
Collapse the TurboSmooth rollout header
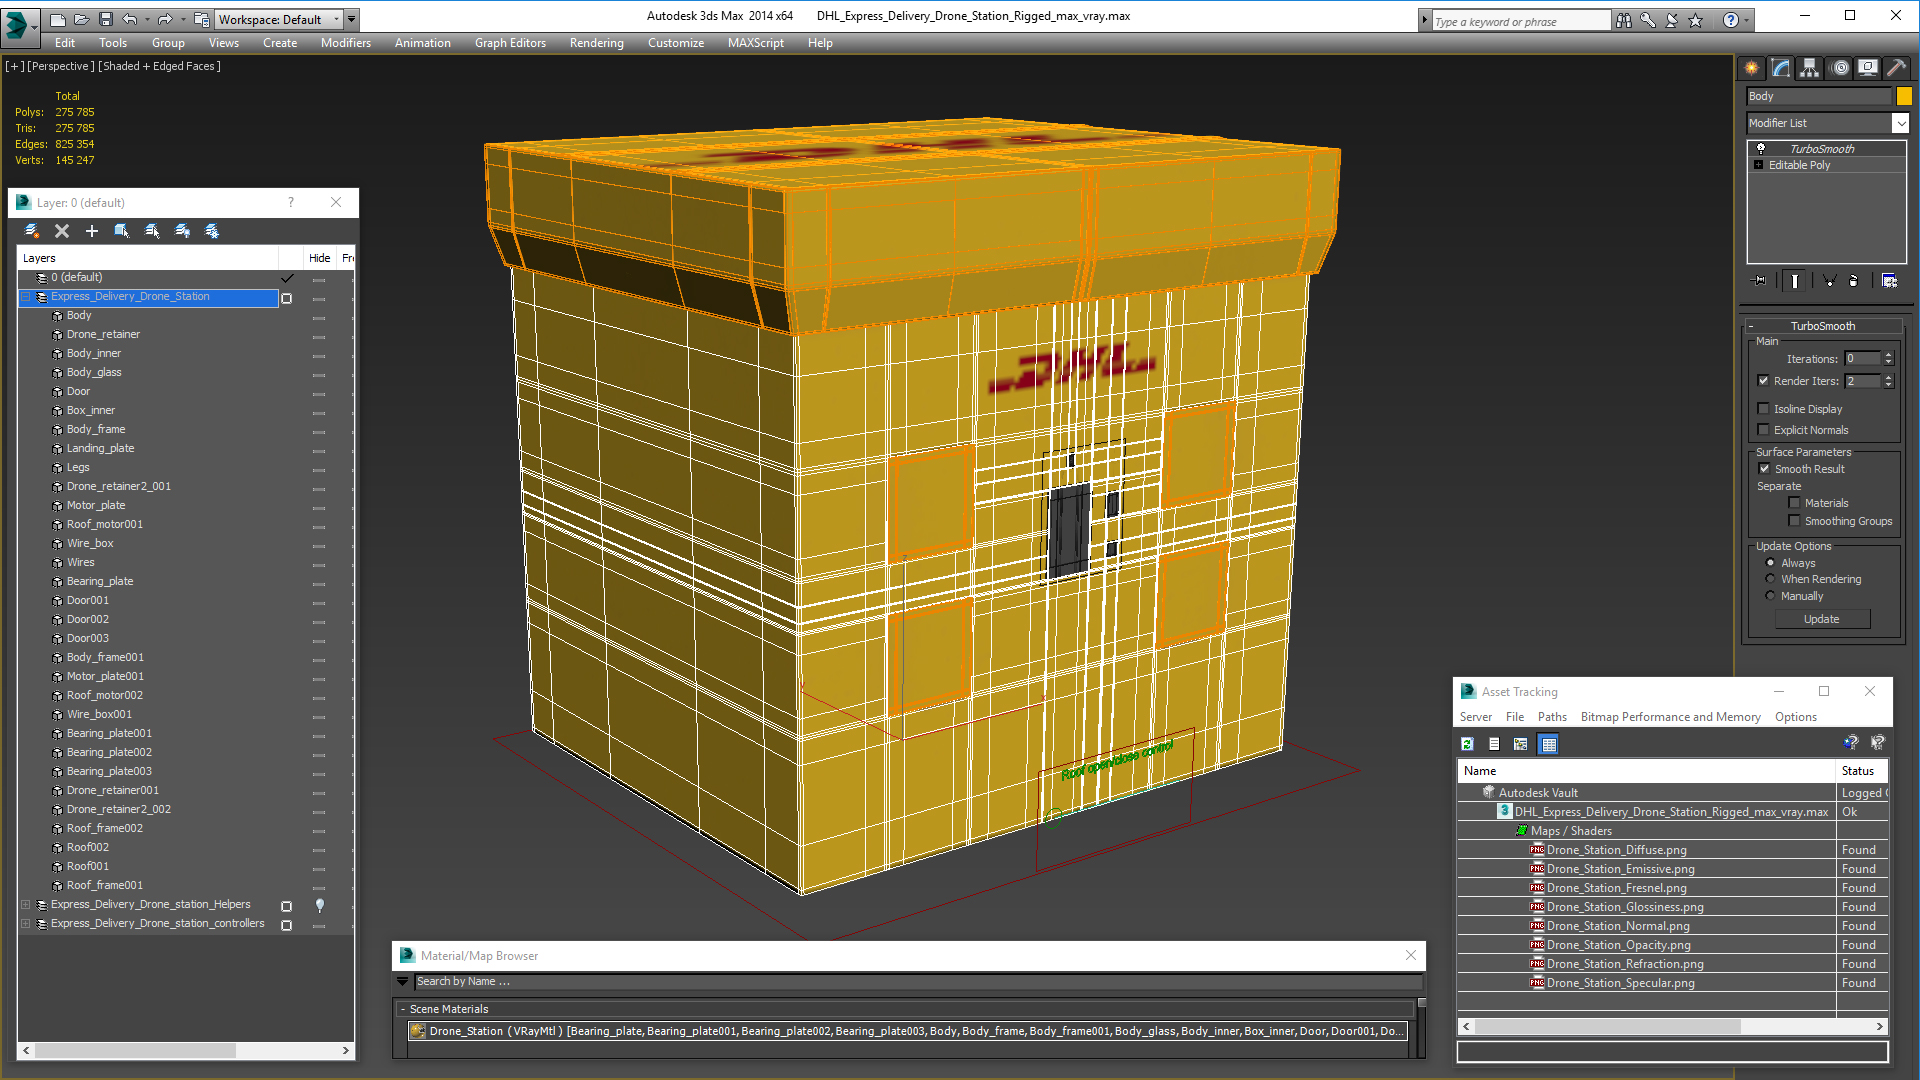coord(1822,326)
